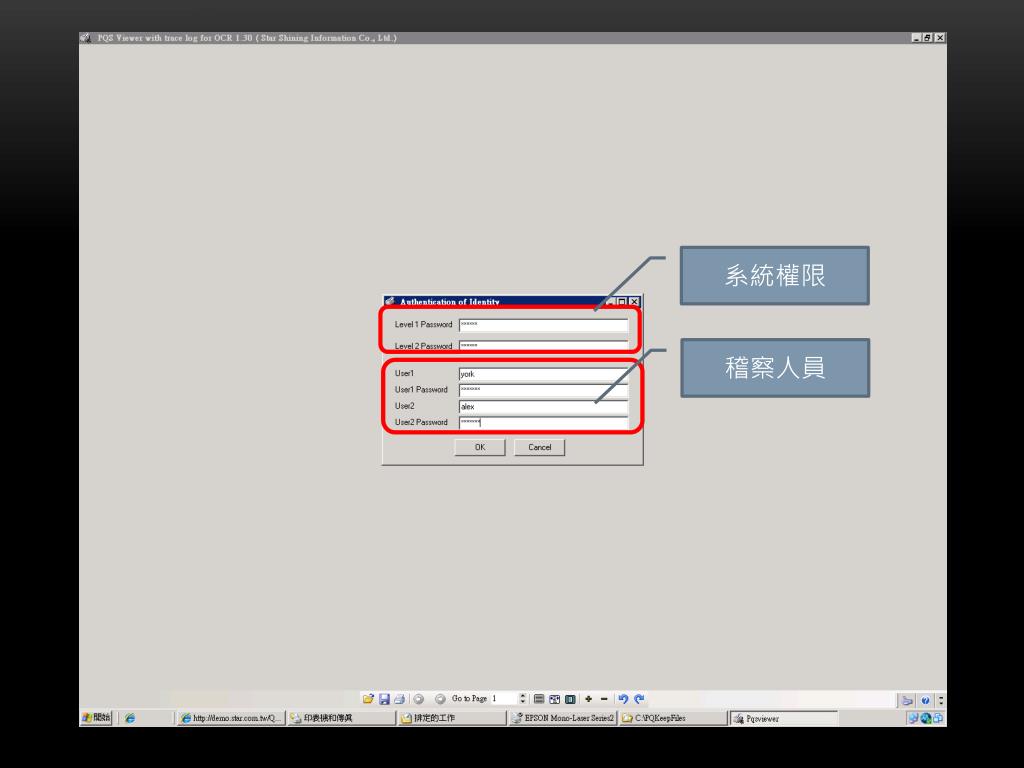The width and height of the screenshot is (1024, 768).
Task: Restore down the PQS Viewer window
Action: 927,38
